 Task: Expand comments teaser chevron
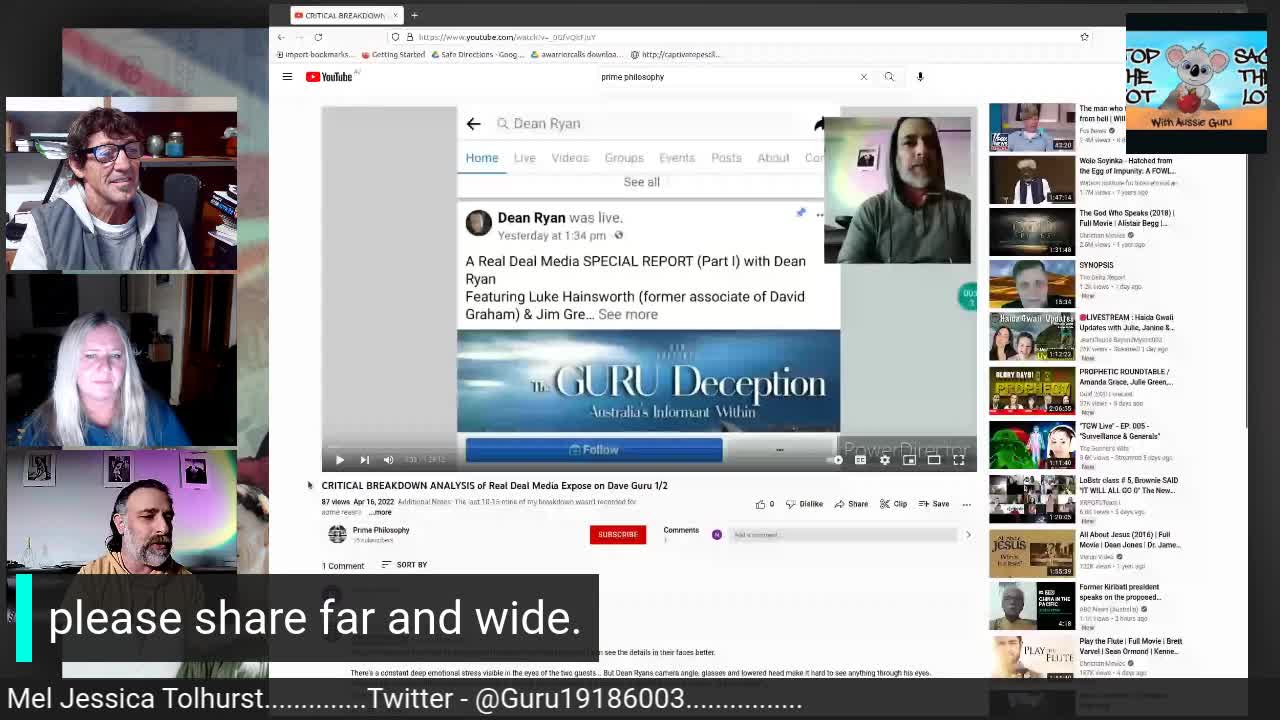pos(968,535)
